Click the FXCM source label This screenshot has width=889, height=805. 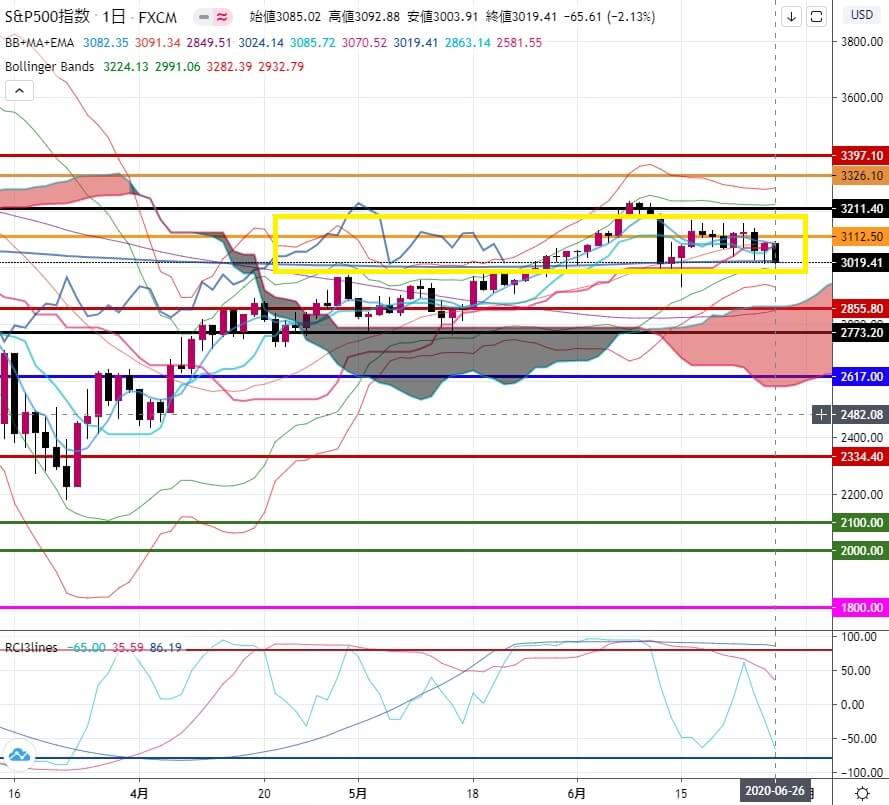tap(158, 18)
